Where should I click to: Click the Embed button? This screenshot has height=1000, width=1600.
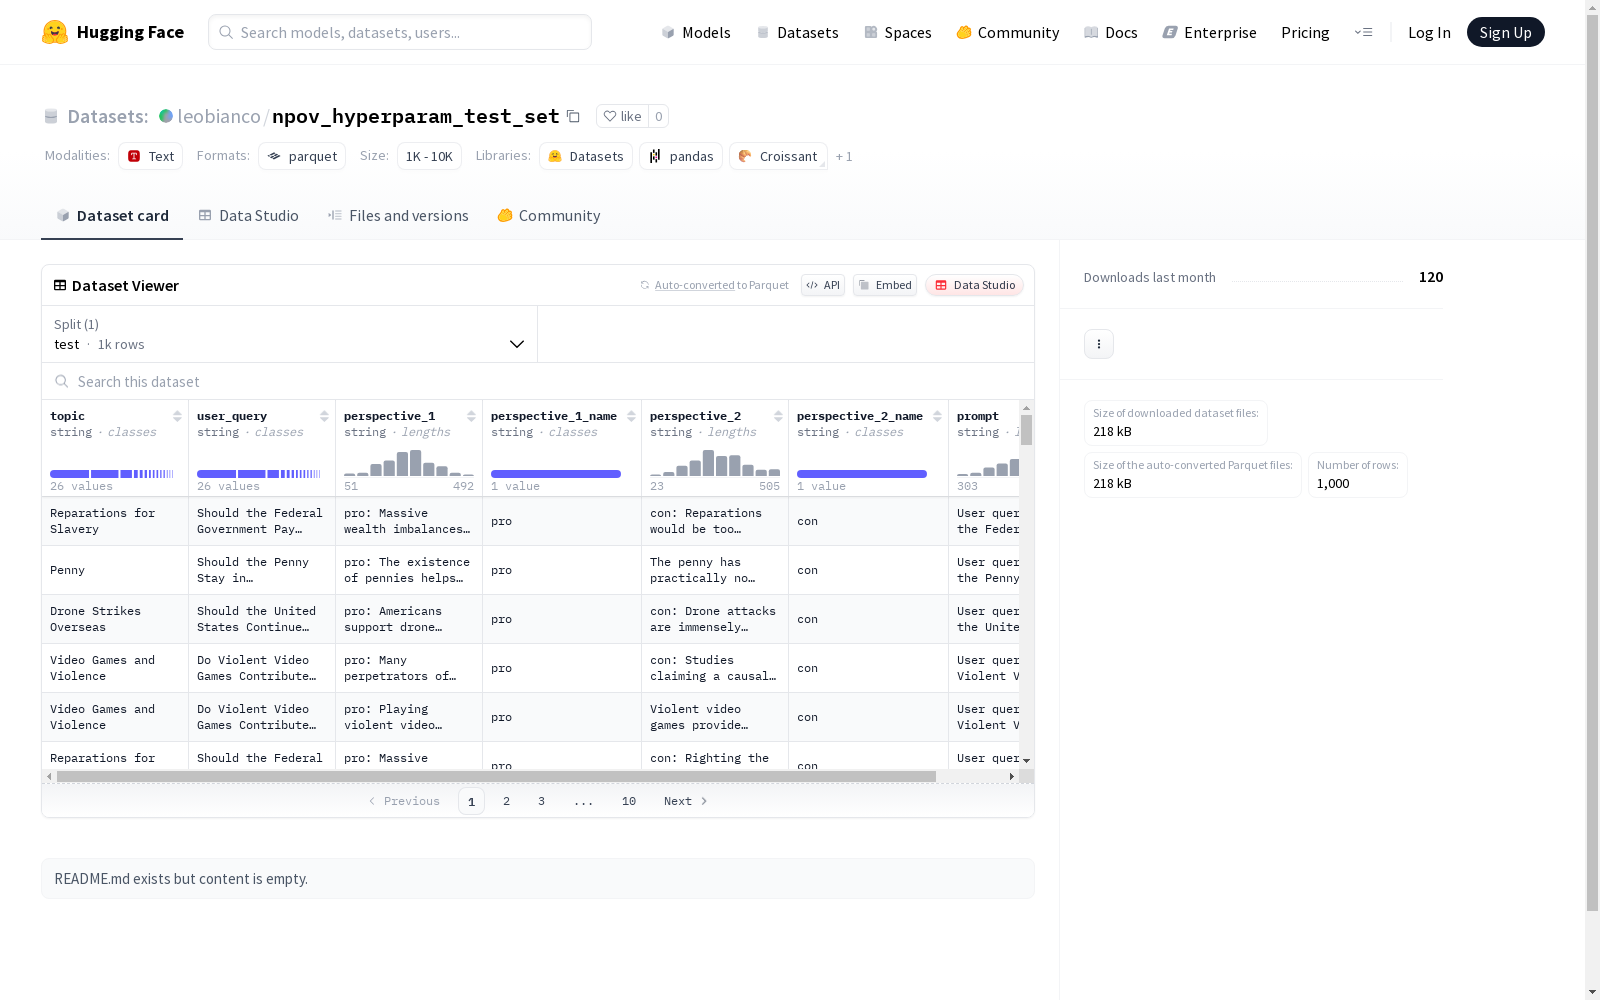885,285
